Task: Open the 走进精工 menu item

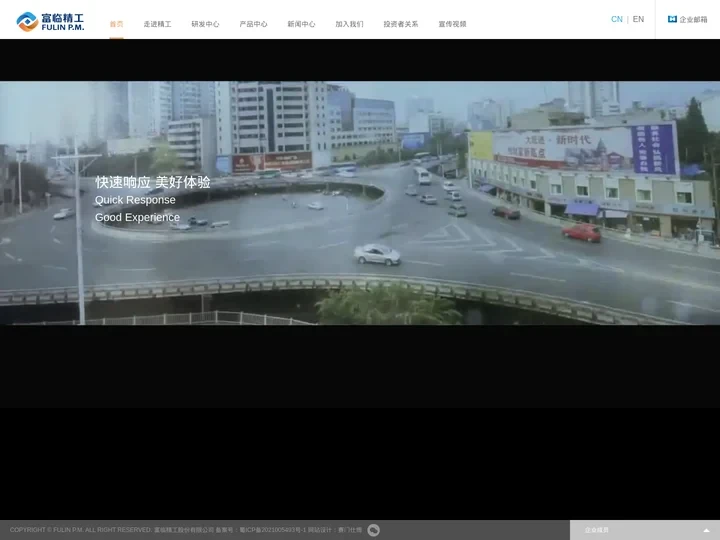Action: [157, 24]
